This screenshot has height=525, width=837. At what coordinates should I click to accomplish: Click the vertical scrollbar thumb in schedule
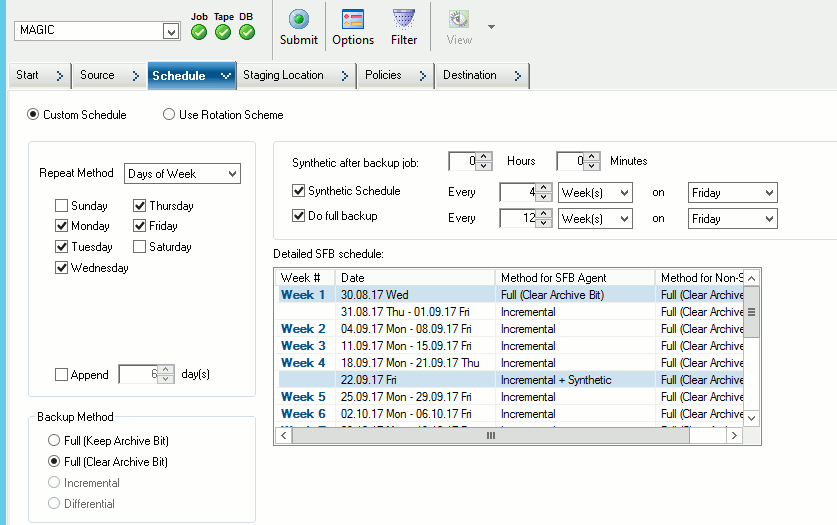coord(752,312)
